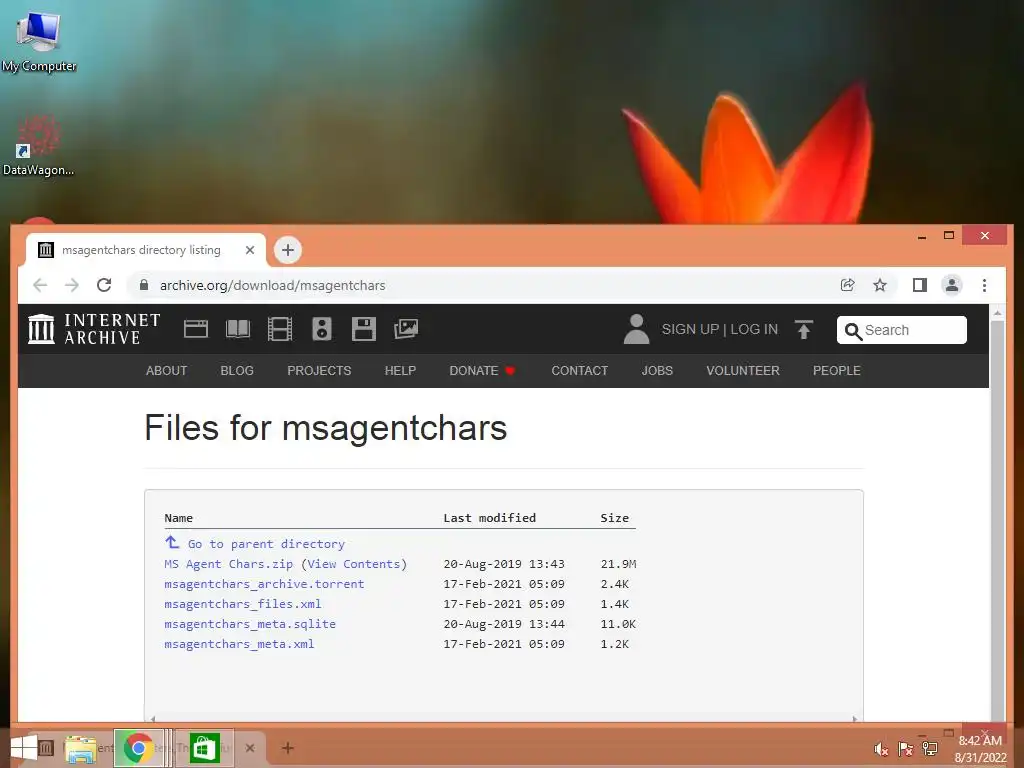Open the Chrome profile avatar
The image size is (1024, 768).
[952, 285]
